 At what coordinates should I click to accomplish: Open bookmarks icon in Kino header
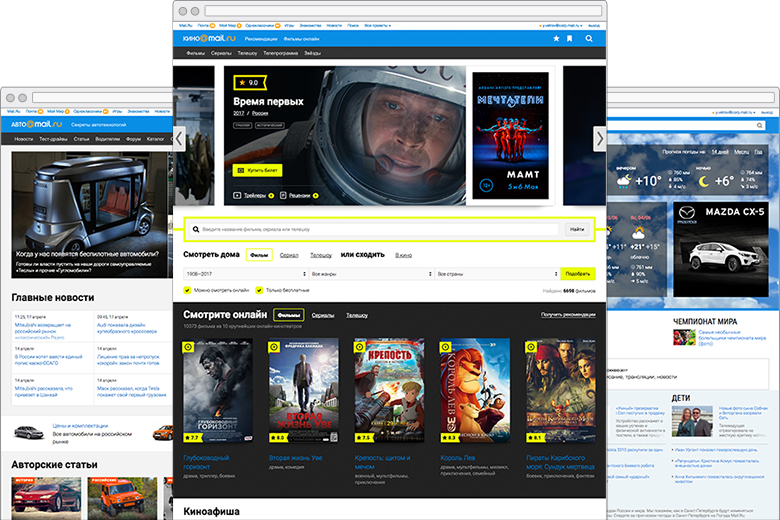click(x=570, y=38)
